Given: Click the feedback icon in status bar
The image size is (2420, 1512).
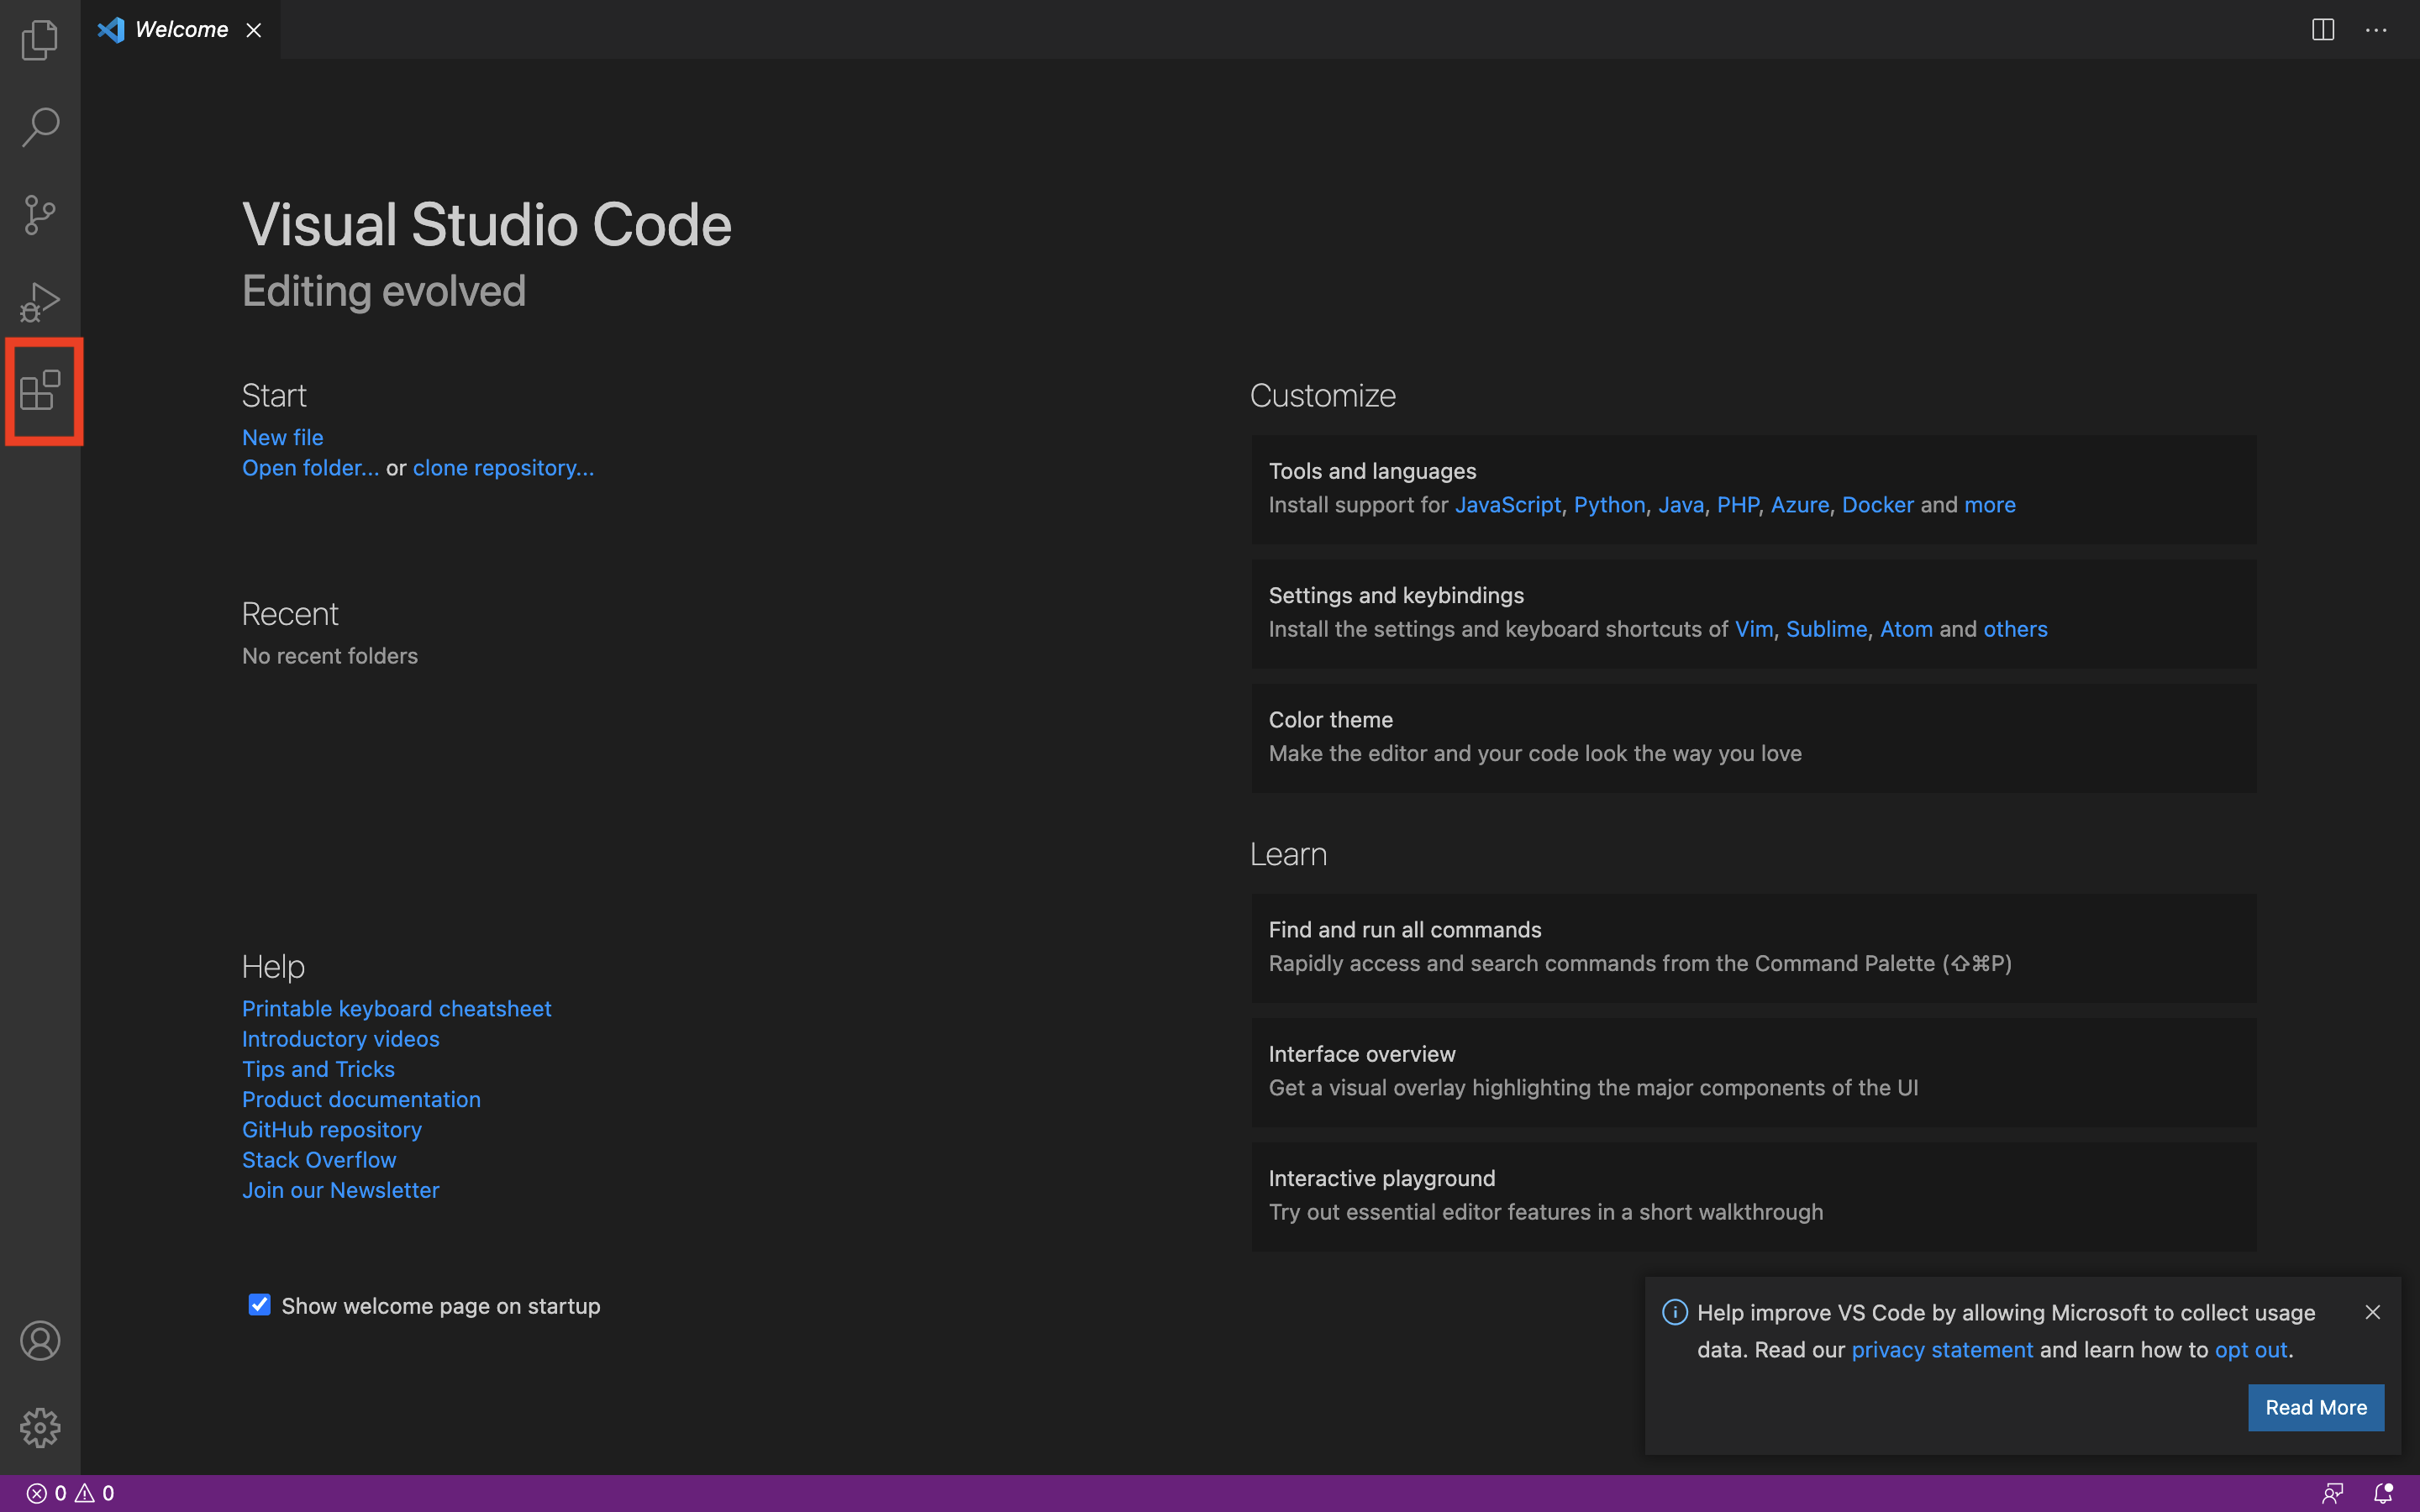Looking at the screenshot, I should click(2333, 1493).
